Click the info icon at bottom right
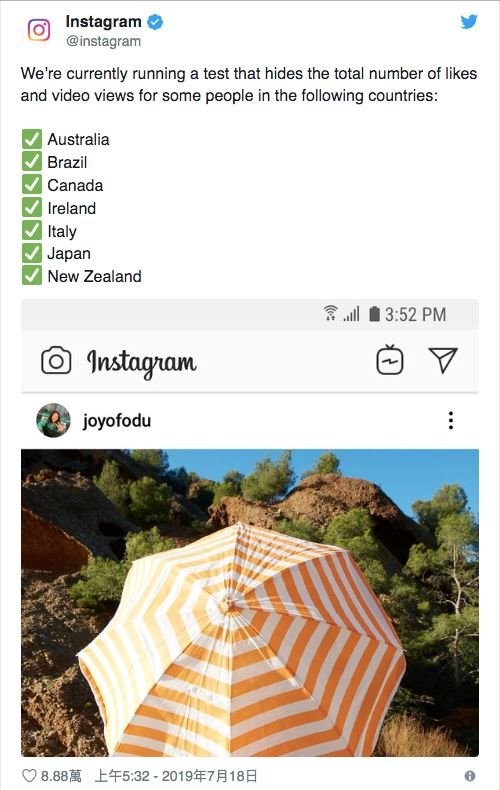This screenshot has height=790, width=500. (470, 776)
